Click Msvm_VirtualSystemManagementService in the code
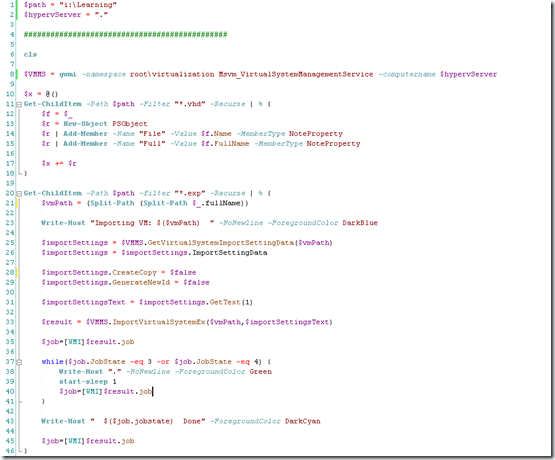Viewport: 555px width, 460px height. click(296, 74)
